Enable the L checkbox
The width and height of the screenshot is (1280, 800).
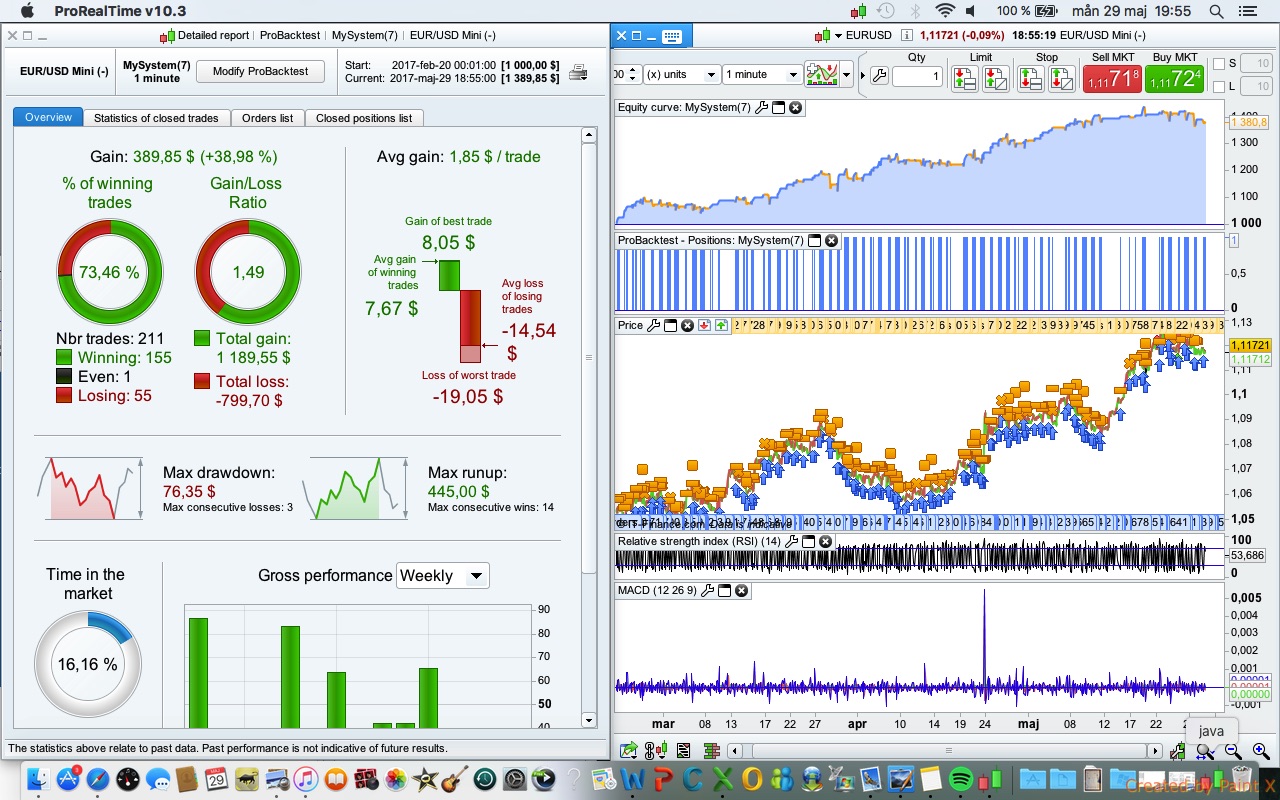click(x=1218, y=87)
